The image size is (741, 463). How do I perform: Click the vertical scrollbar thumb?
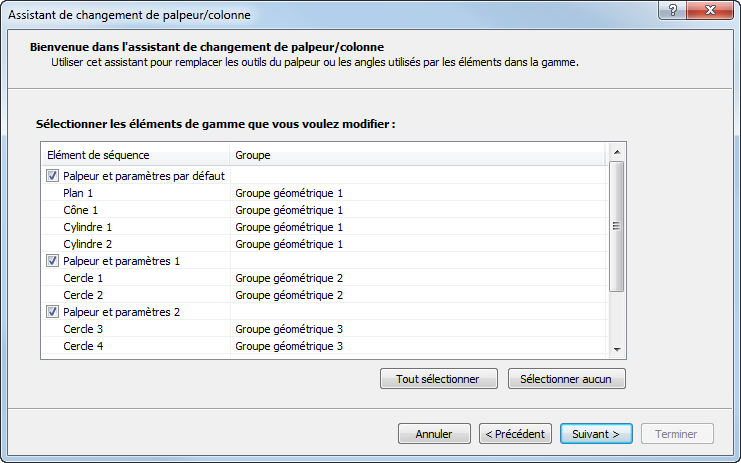point(617,226)
